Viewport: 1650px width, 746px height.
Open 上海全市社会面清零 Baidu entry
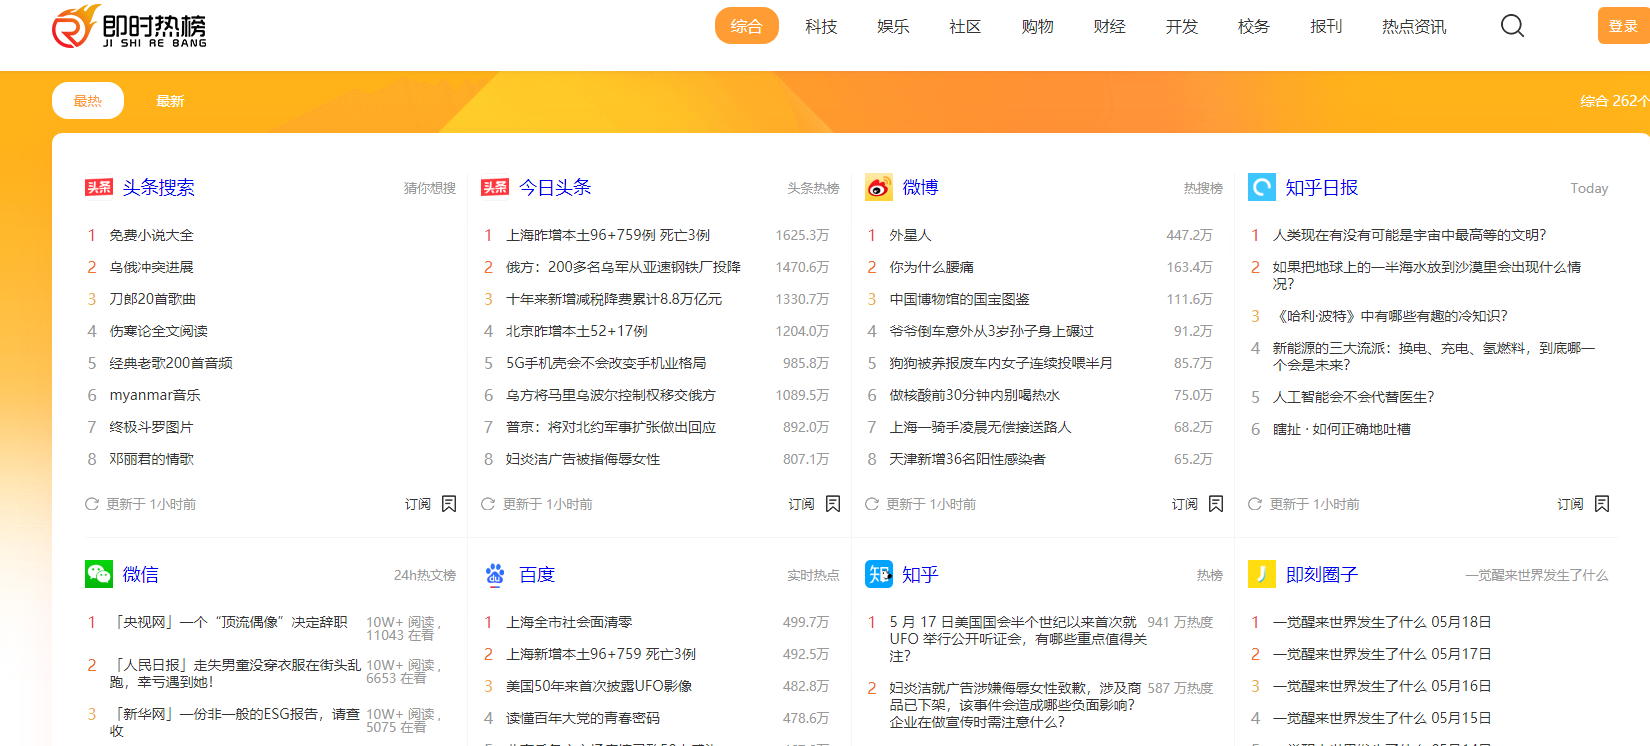pyautogui.click(x=569, y=622)
